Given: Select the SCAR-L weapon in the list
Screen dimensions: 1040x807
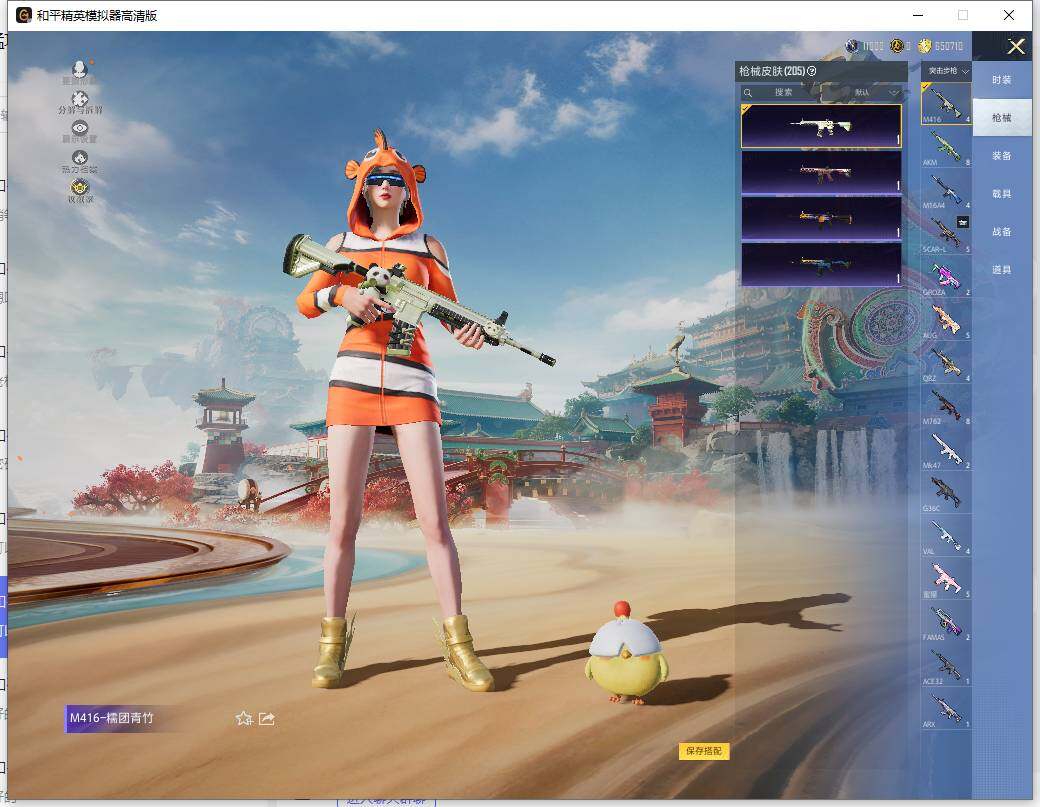Looking at the screenshot, I should tap(946, 233).
